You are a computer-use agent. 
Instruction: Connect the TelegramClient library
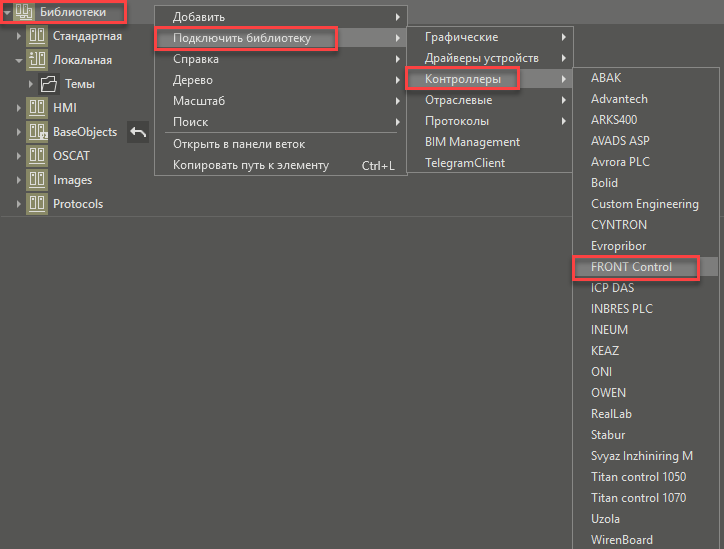[489, 163]
